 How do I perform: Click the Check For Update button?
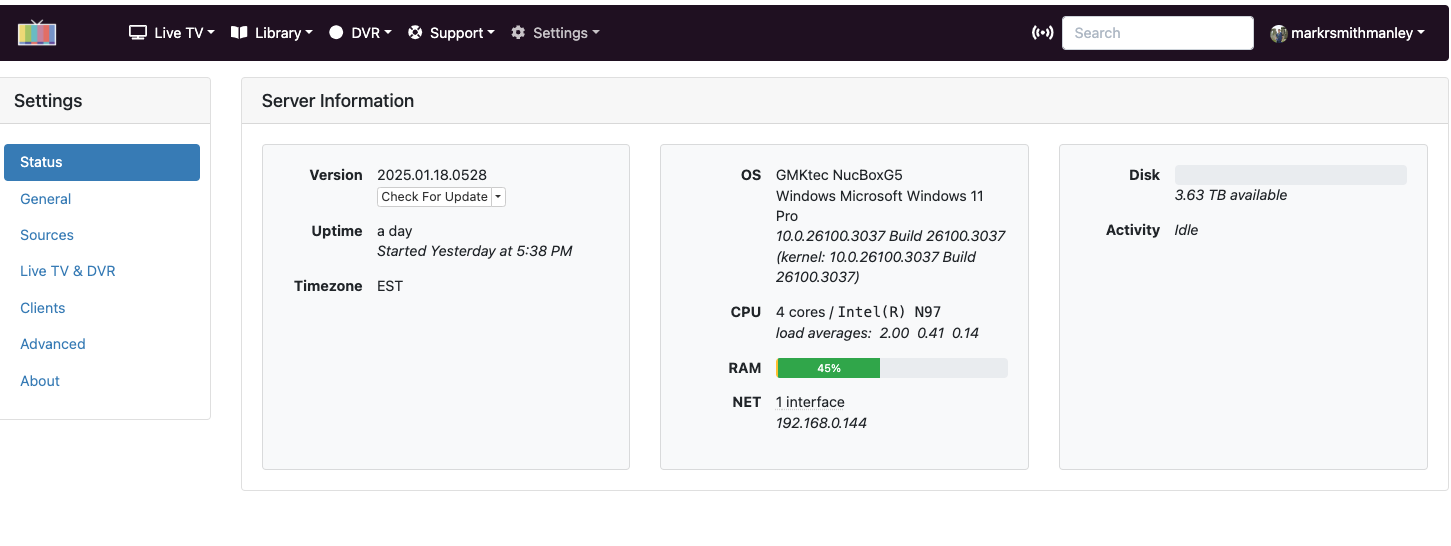pos(434,197)
